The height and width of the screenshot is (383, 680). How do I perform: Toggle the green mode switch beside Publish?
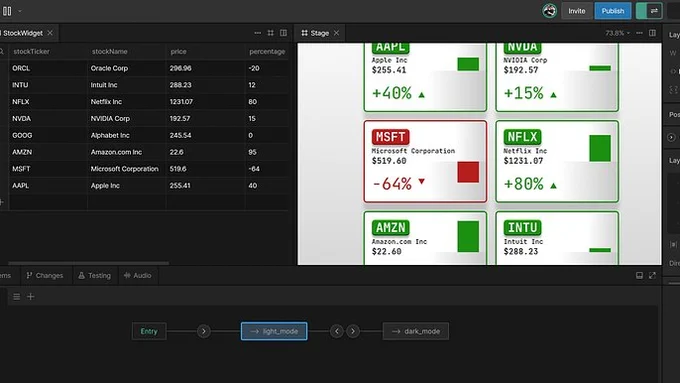click(x=649, y=11)
